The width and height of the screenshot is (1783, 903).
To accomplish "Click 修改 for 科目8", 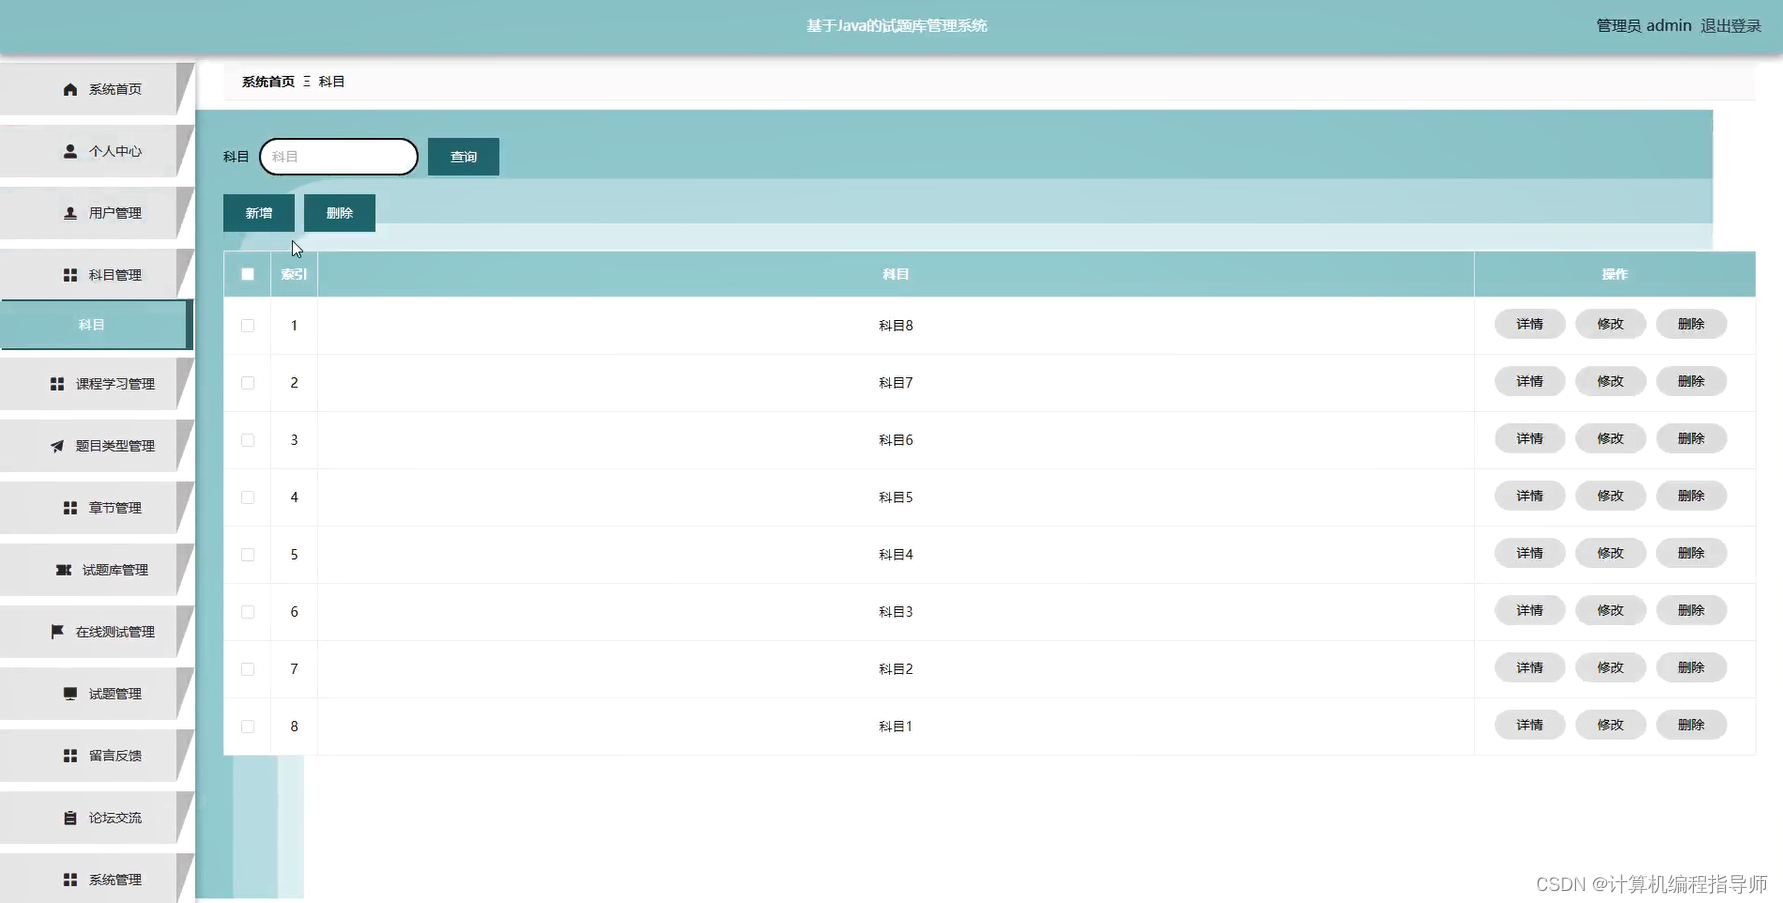I will click(x=1611, y=324).
